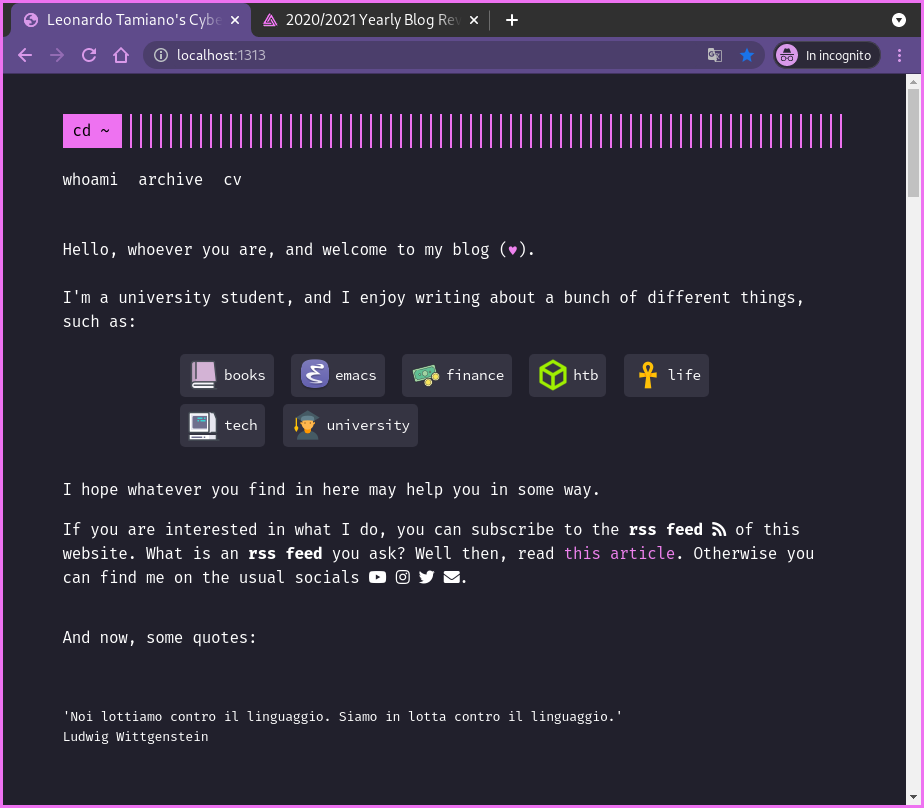The height and width of the screenshot is (808, 924).
Task: Click the blue bookmark star
Action: point(747,55)
